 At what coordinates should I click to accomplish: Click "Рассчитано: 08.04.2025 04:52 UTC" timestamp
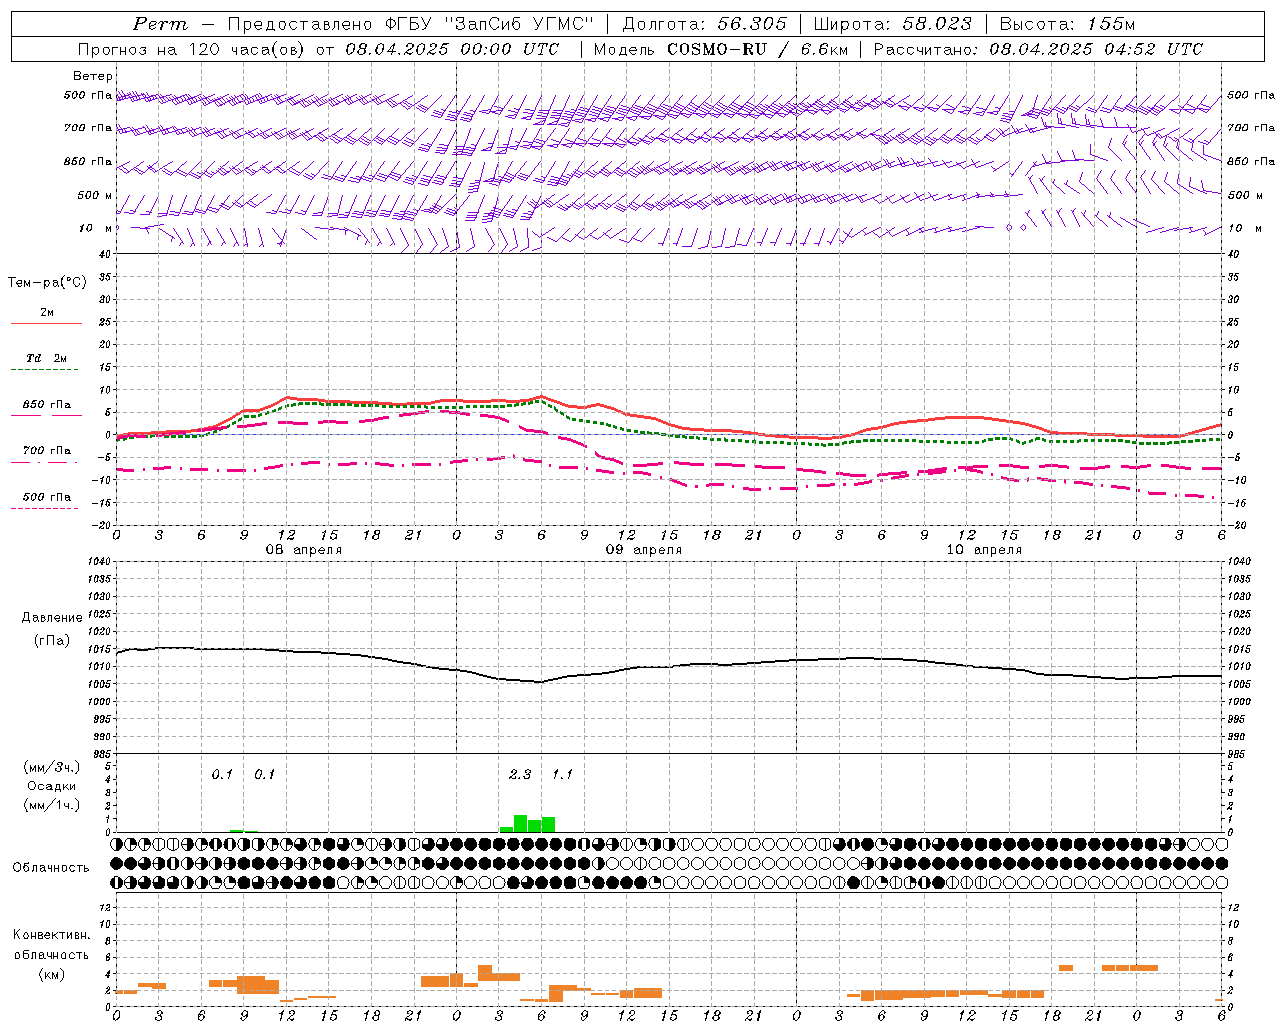[x=1038, y=49]
